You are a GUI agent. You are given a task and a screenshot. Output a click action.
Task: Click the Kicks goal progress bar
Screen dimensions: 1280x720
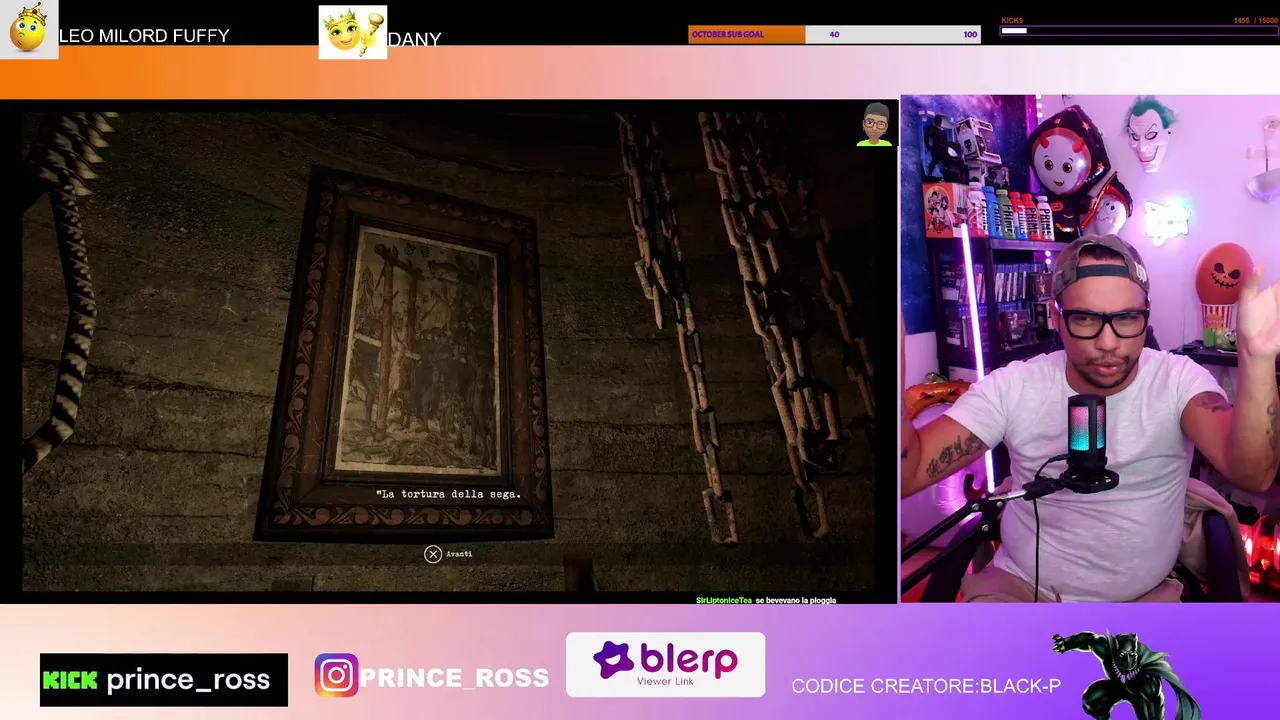(x=1139, y=31)
